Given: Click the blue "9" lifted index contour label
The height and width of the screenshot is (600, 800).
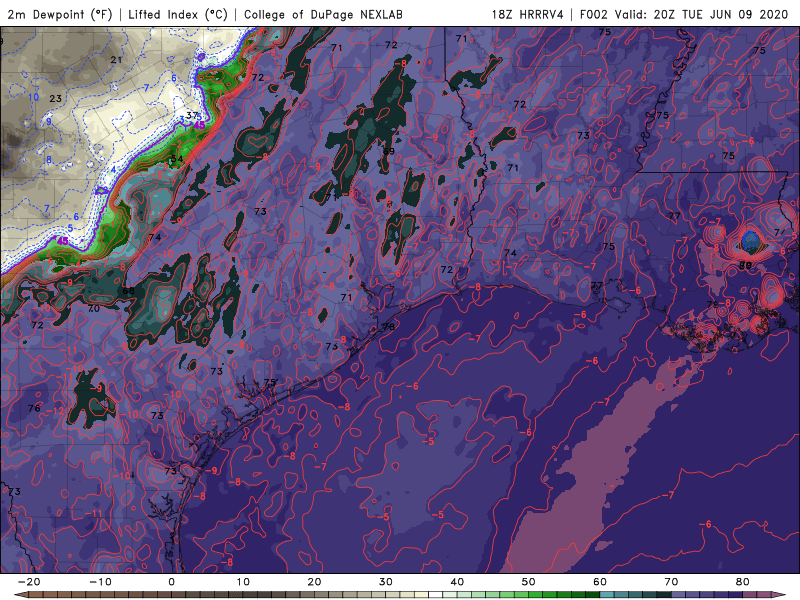Looking at the screenshot, I should pyautogui.click(x=49, y=121).
